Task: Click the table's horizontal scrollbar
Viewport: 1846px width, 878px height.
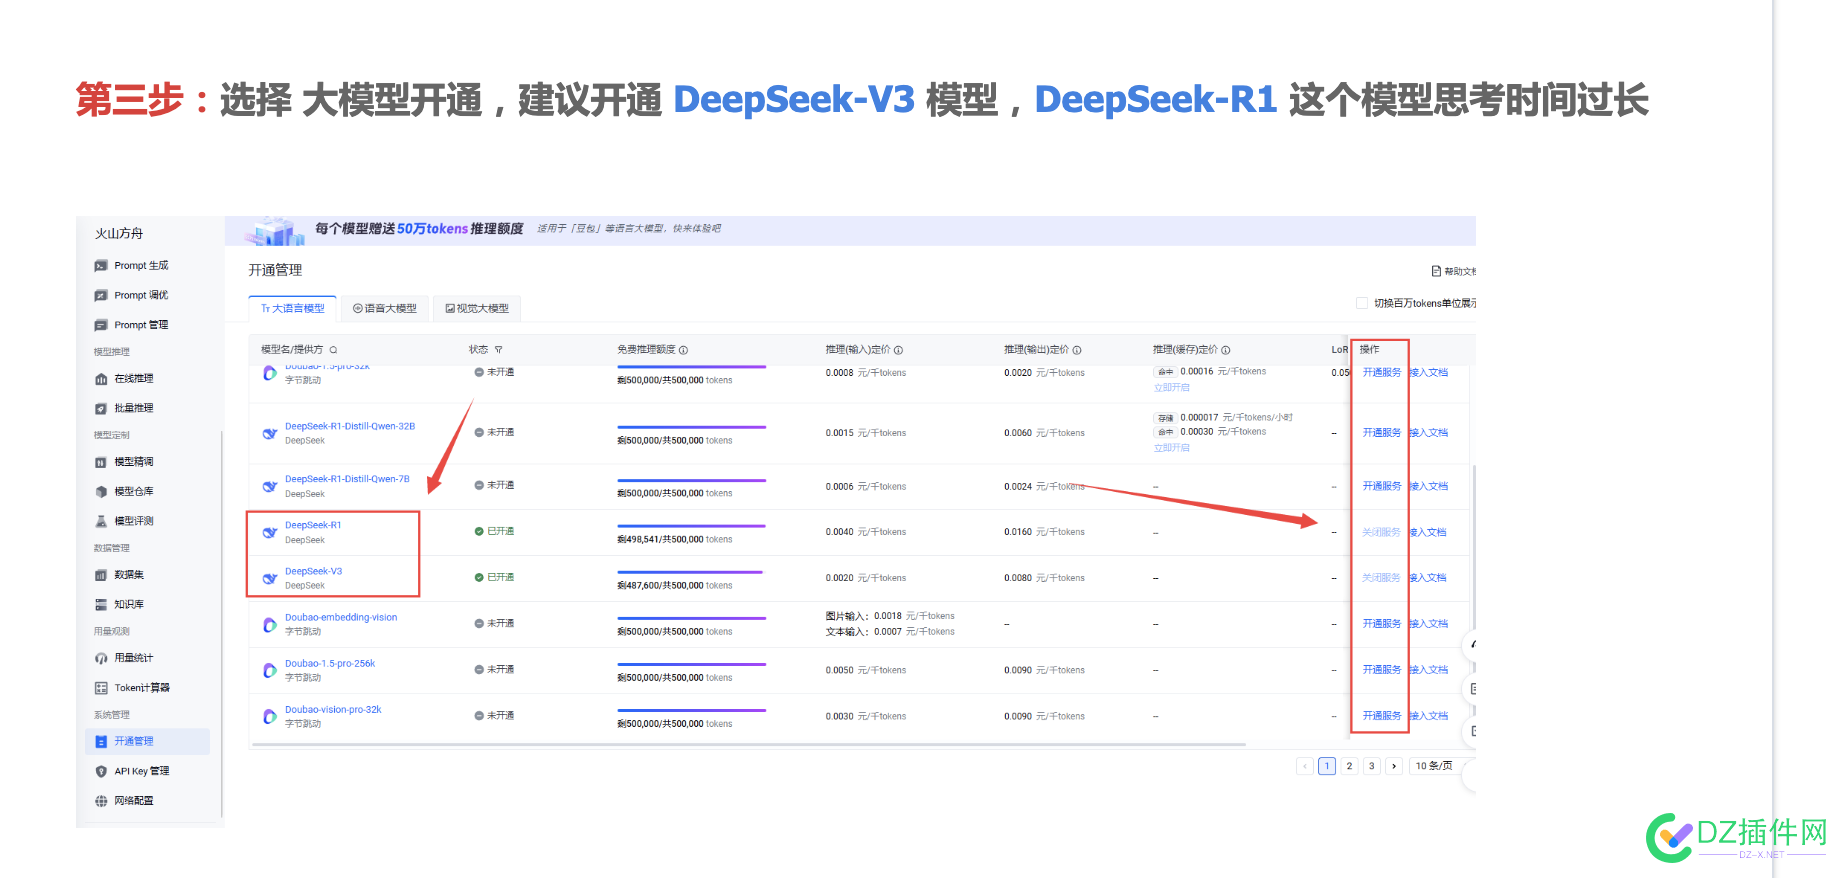Action: tap(749, 745)
